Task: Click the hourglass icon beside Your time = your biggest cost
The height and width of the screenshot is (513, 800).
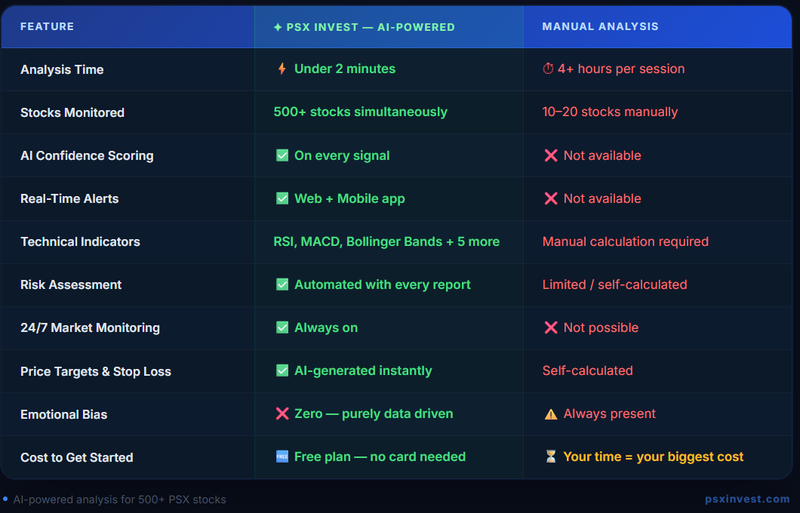Action: tap(551, 456)
